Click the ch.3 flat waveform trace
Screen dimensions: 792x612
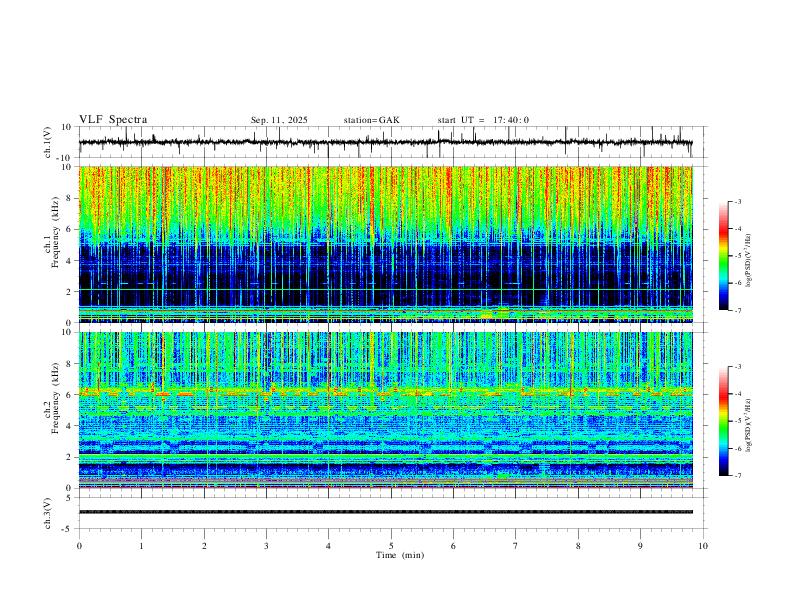point(386,512)
